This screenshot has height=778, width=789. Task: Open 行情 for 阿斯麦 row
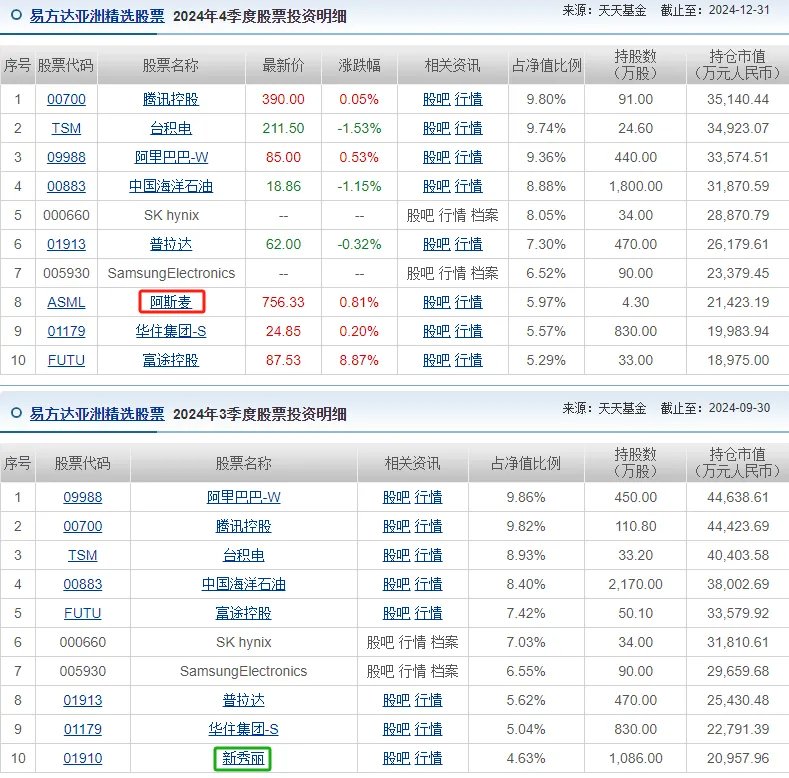pos(468,302)
